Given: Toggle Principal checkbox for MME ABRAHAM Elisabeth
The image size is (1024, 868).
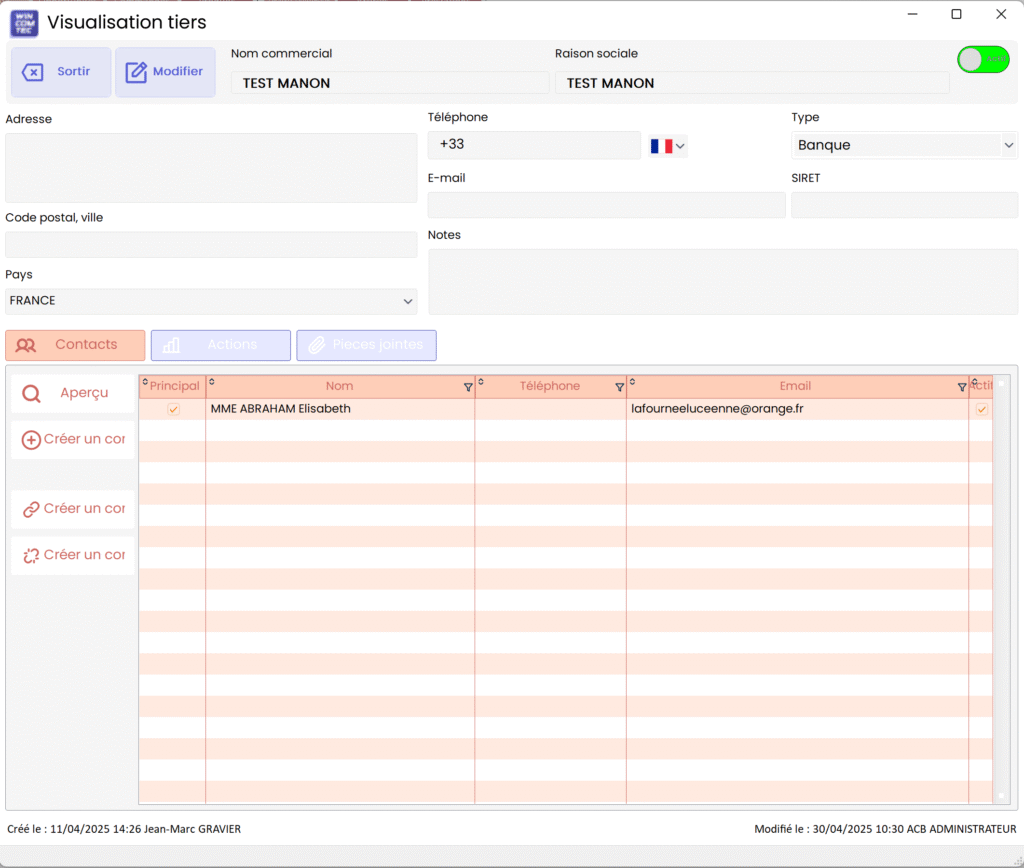Looking at the screenshot, I should click(173, 409).
